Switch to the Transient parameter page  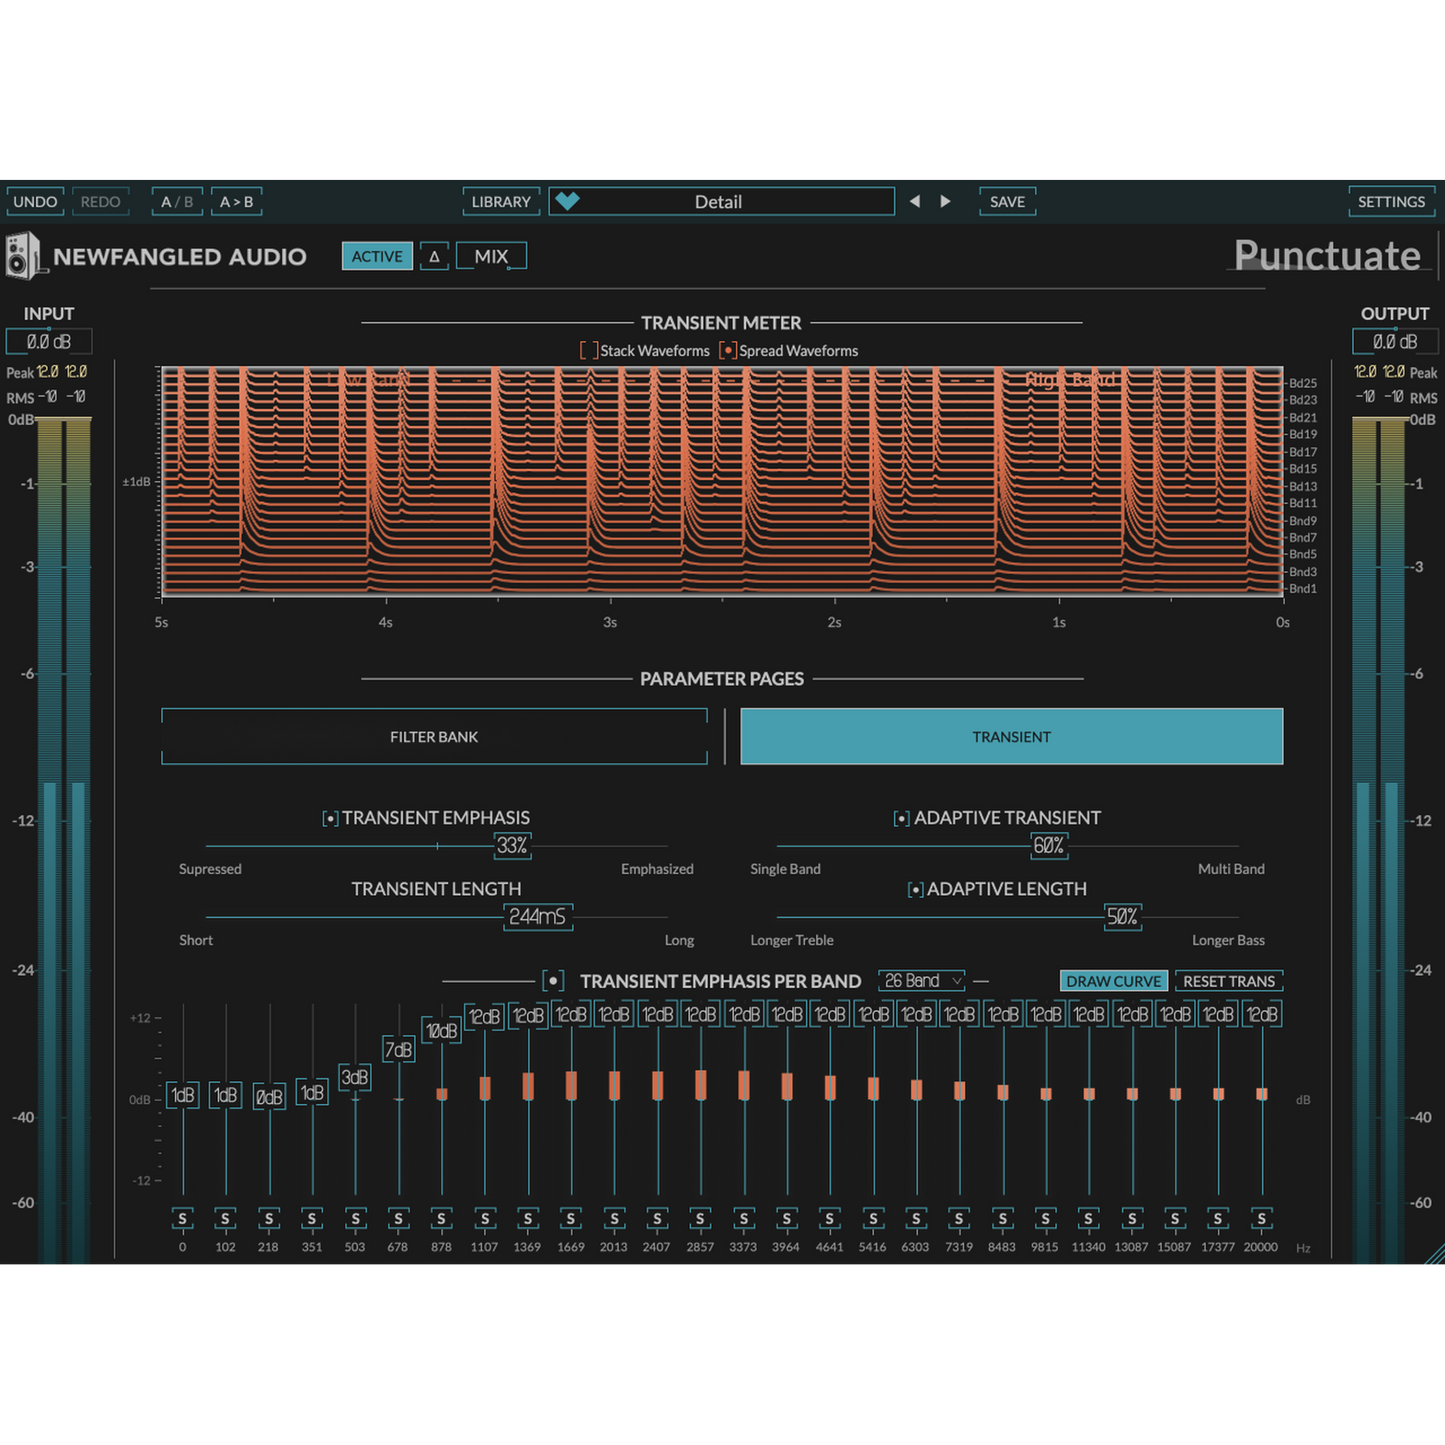[x=1011, y=737]
